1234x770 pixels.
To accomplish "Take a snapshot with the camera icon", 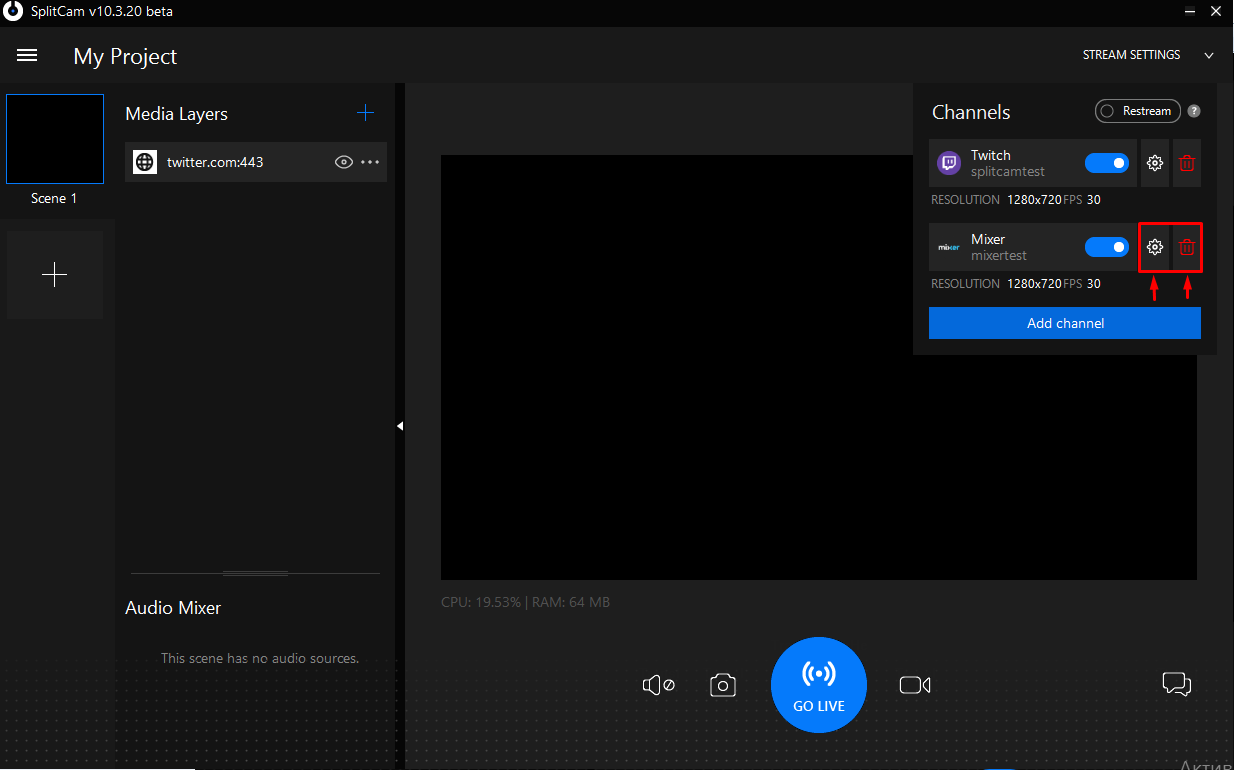I will coord(723,684).
